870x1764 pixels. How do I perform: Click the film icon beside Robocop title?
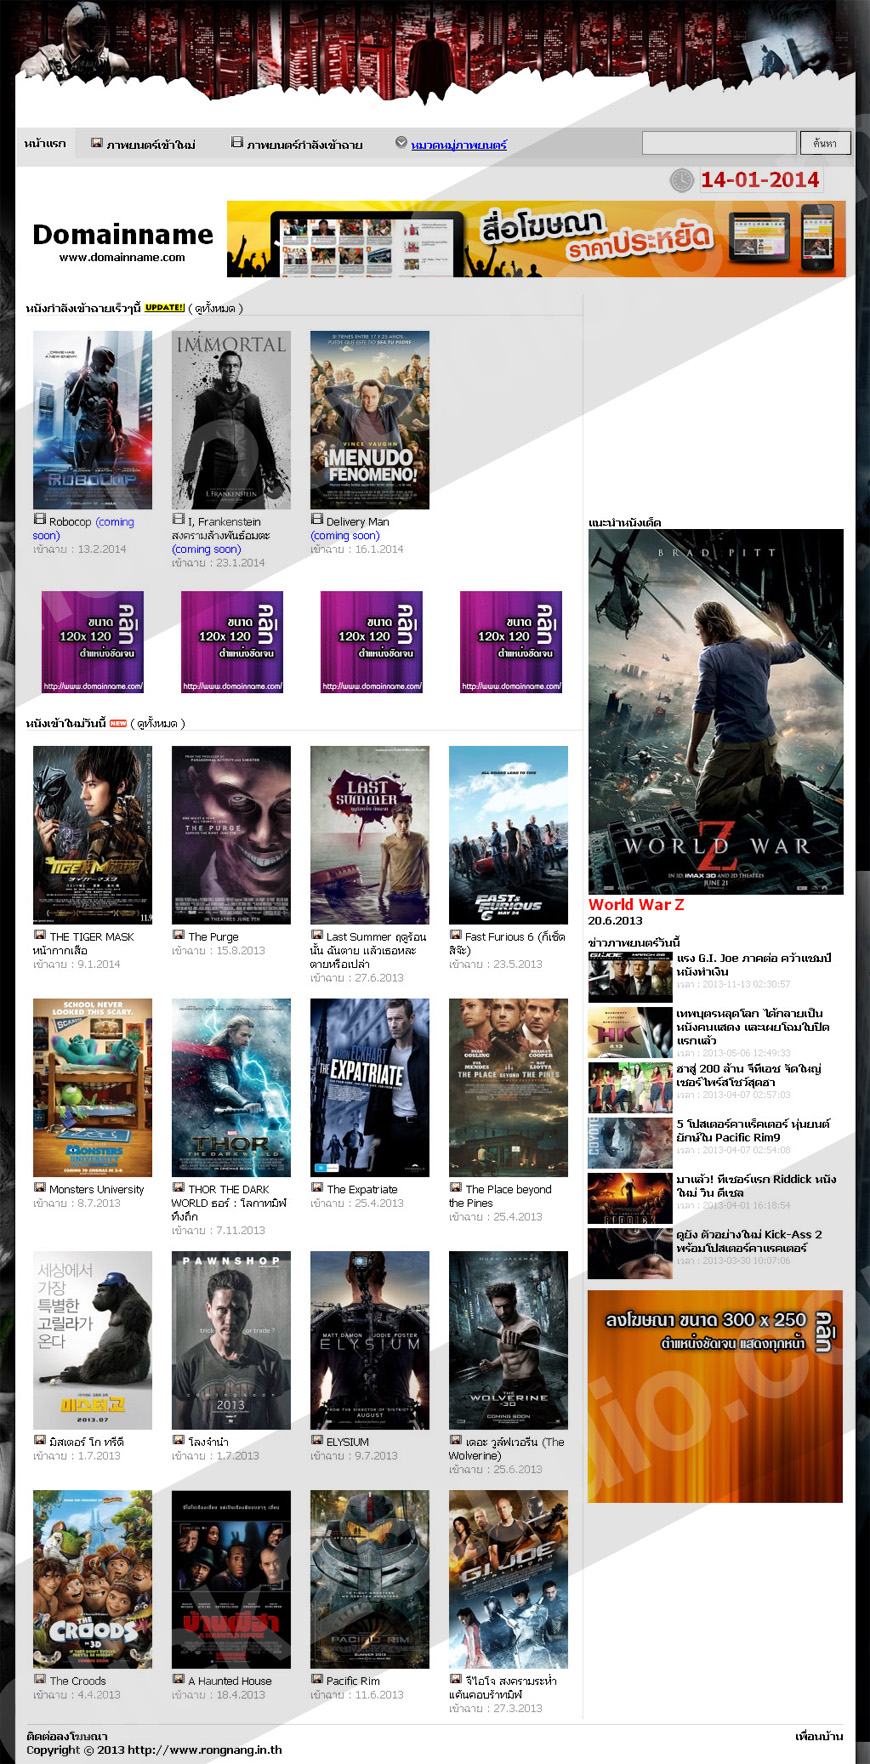tap(39, 519)
